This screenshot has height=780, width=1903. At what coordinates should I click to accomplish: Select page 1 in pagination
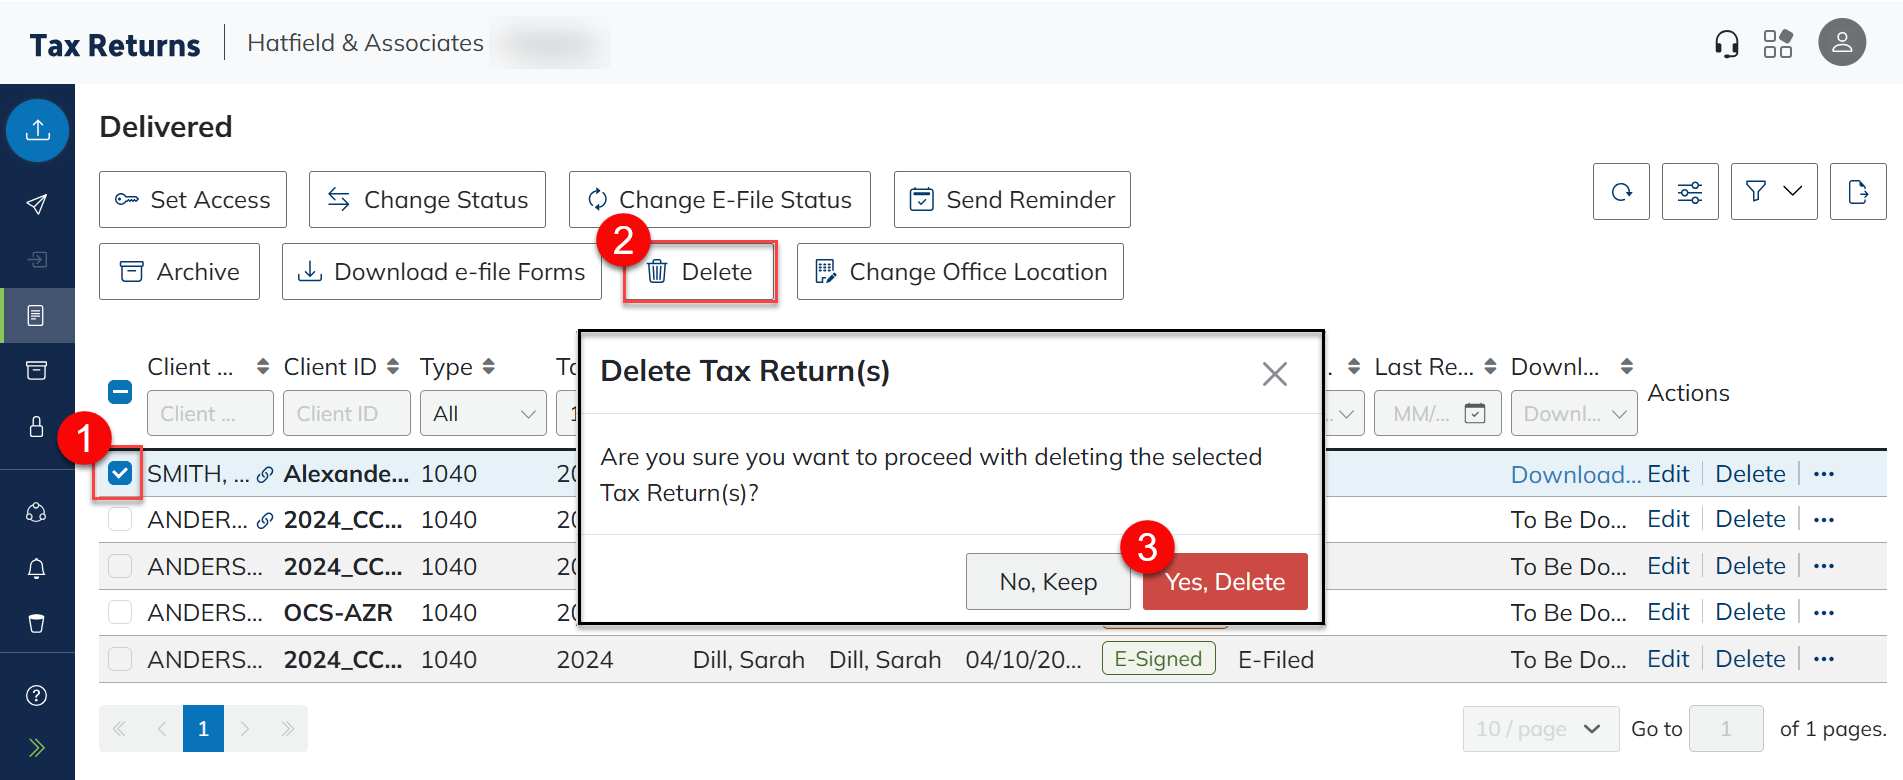[203, 729]
